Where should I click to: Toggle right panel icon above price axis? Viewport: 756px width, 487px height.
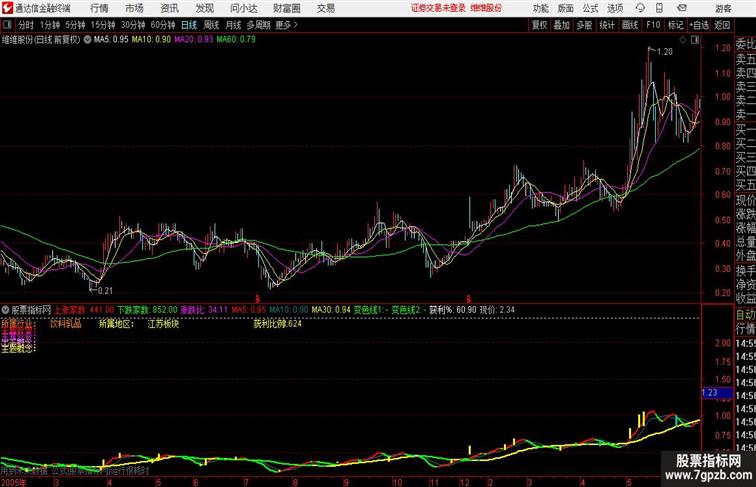tap(695, 40)
